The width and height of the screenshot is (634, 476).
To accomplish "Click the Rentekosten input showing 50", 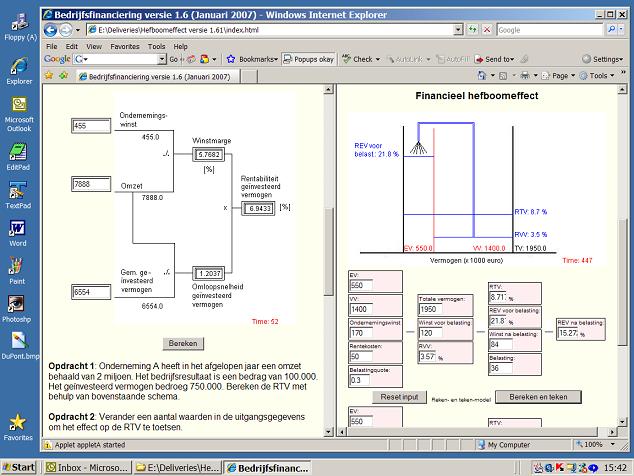I will (x=361, y=357).
